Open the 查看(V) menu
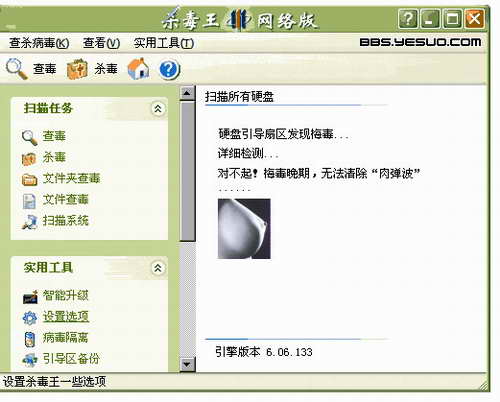The width and height of the screenshot is (500, 402). [x=101, y=43]
